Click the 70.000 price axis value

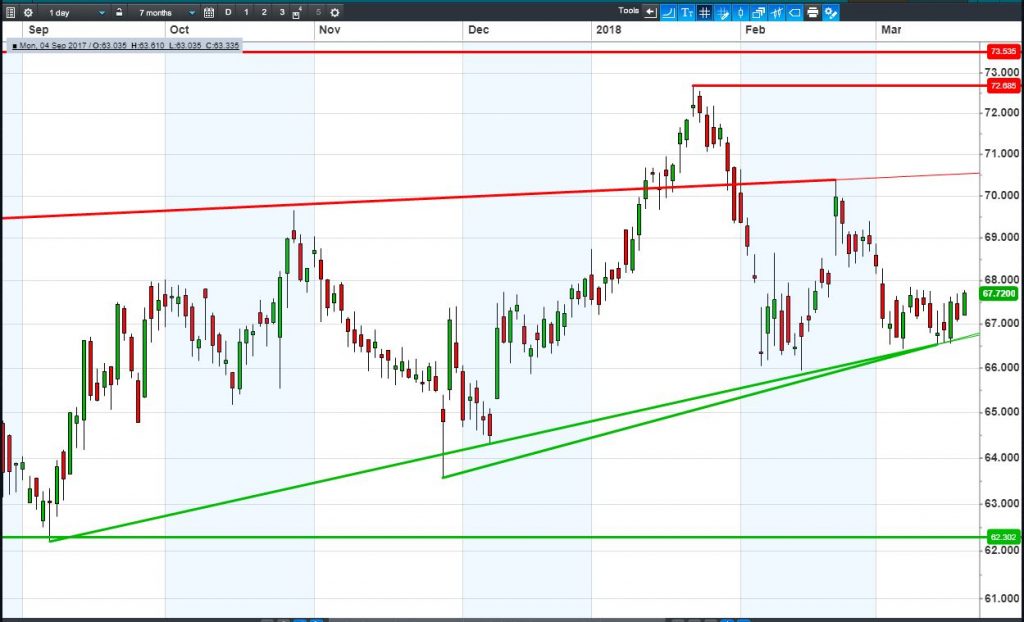(1004, 195)
